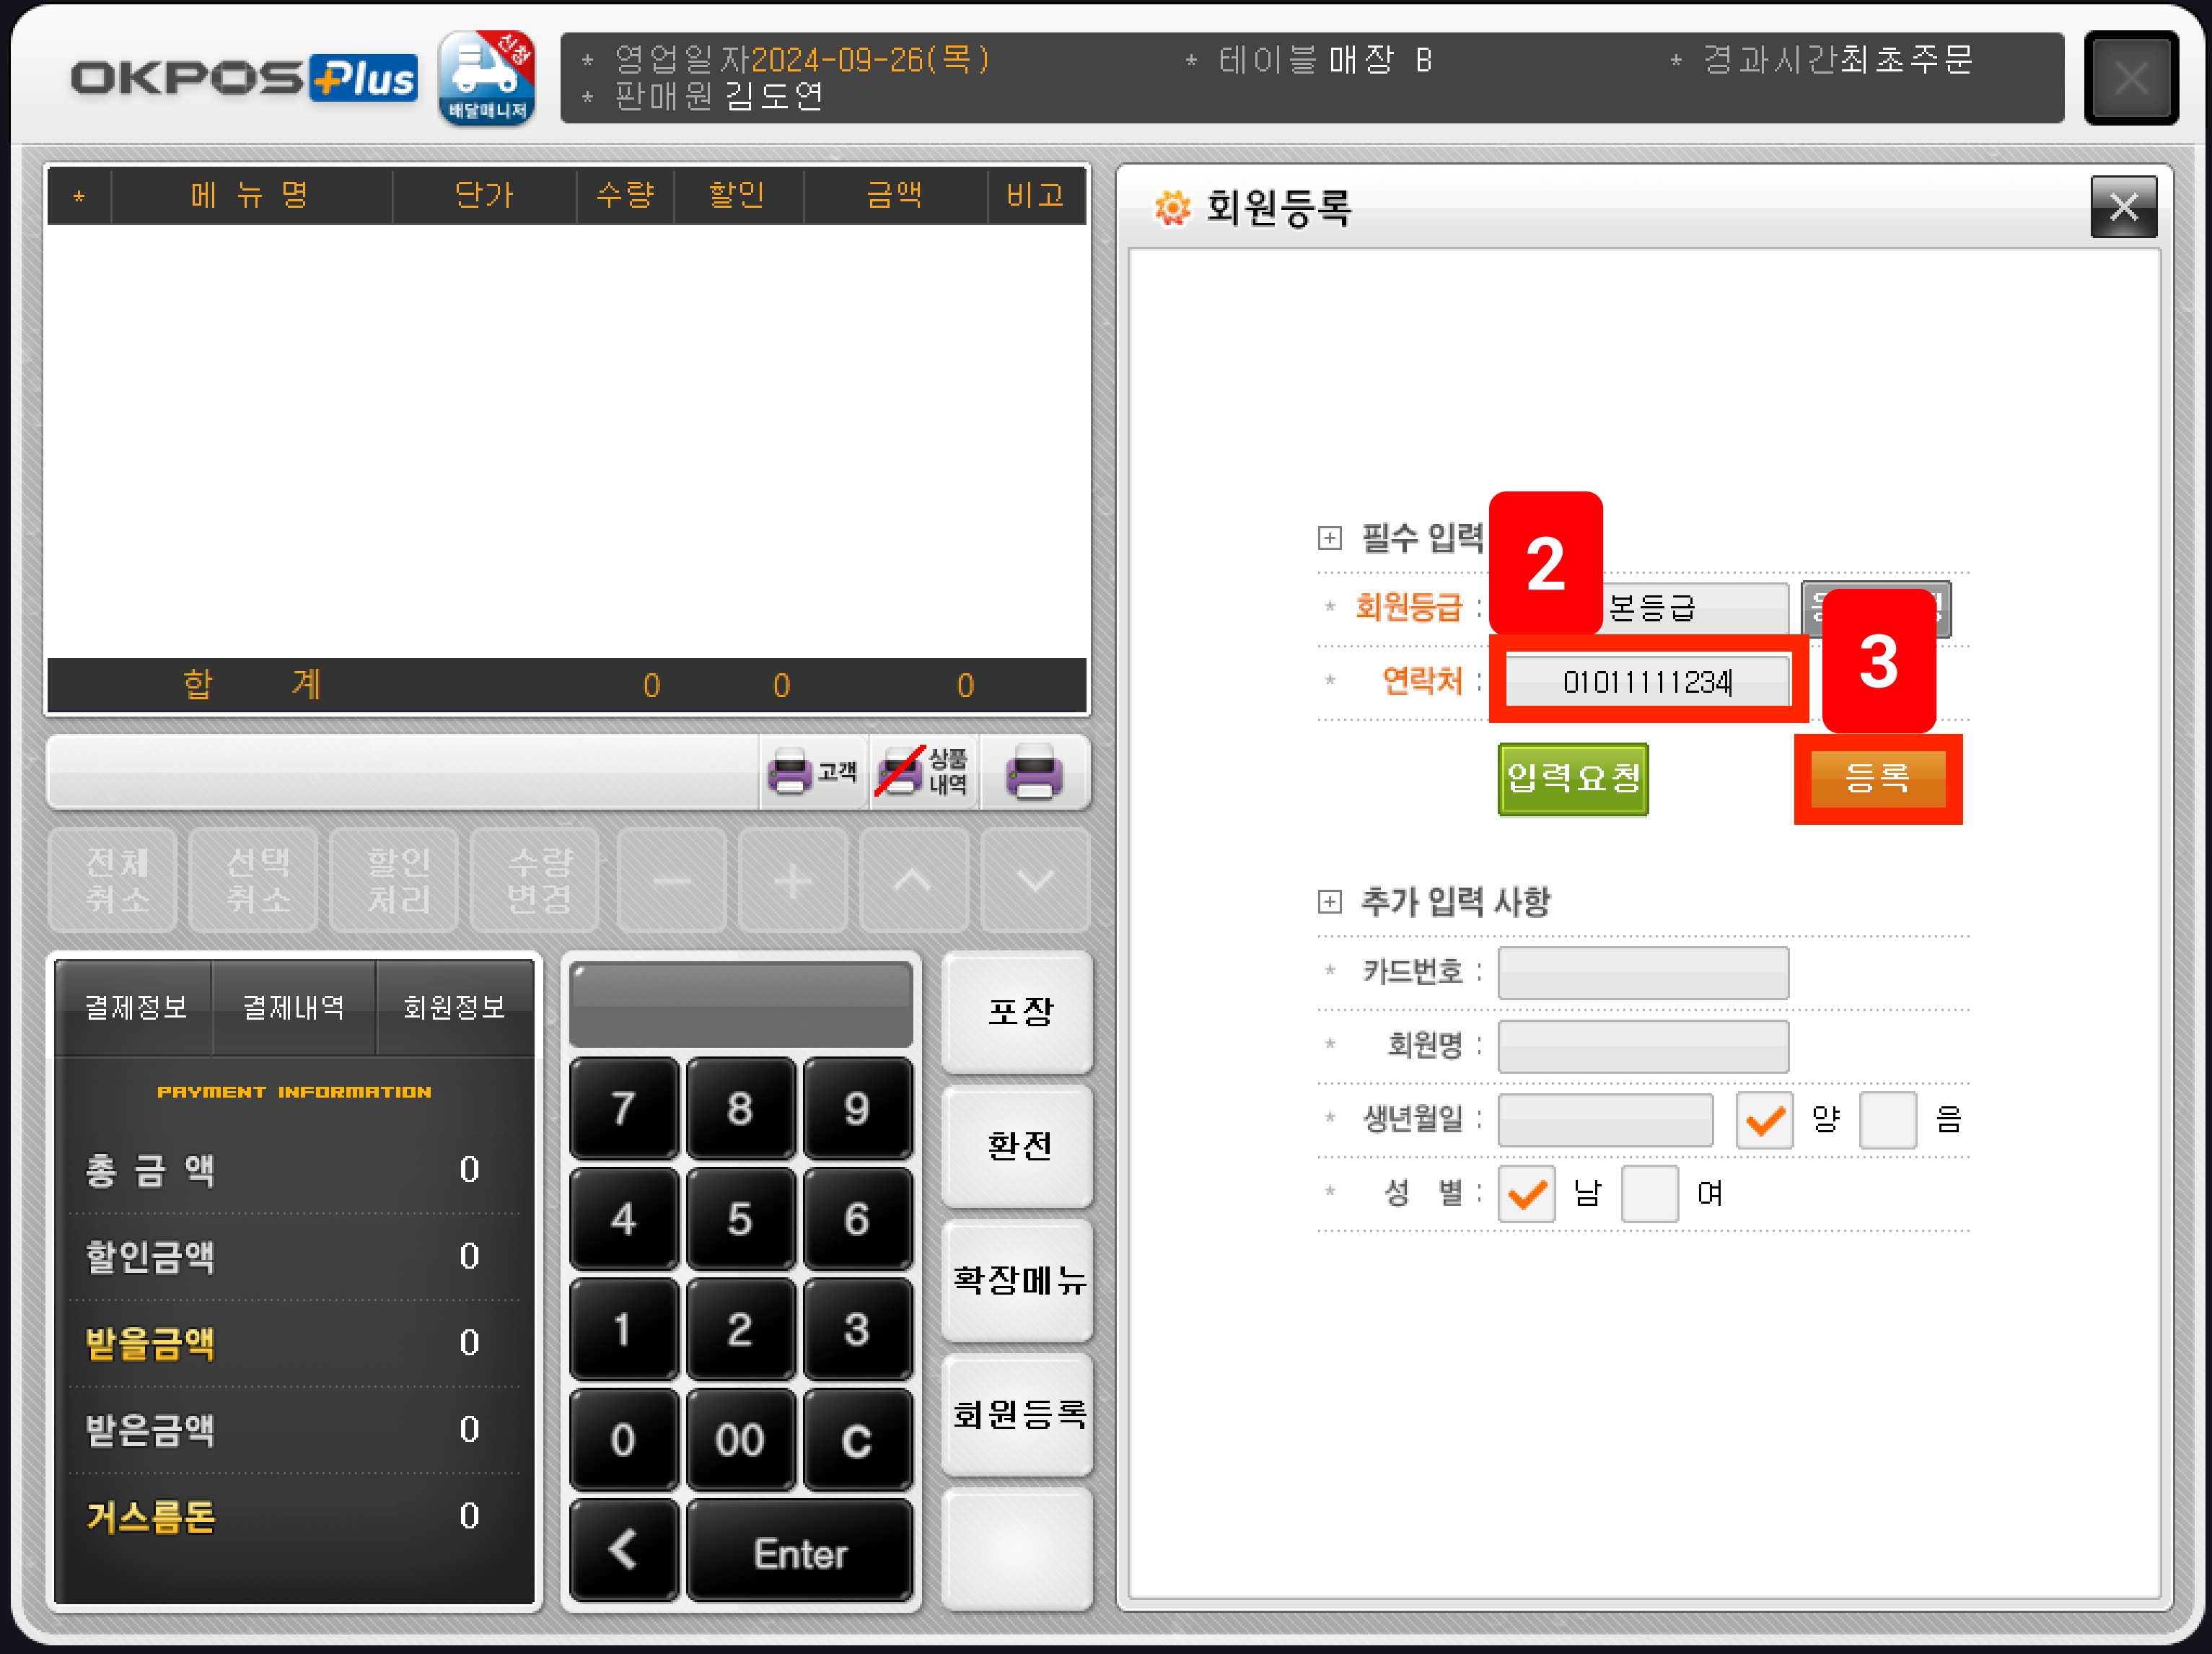Click the delivery manager scooter icon

point(487,78)
